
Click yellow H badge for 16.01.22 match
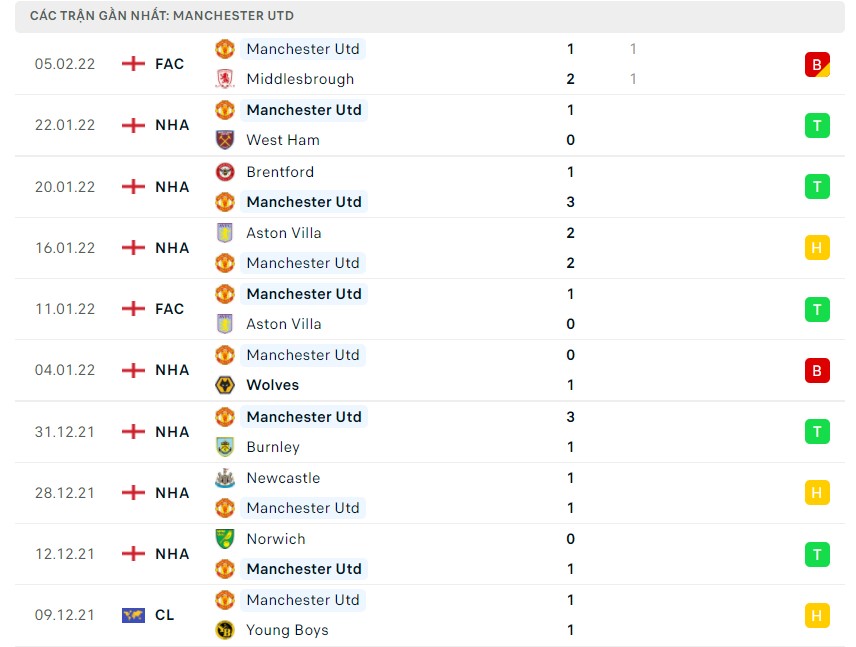817,248
